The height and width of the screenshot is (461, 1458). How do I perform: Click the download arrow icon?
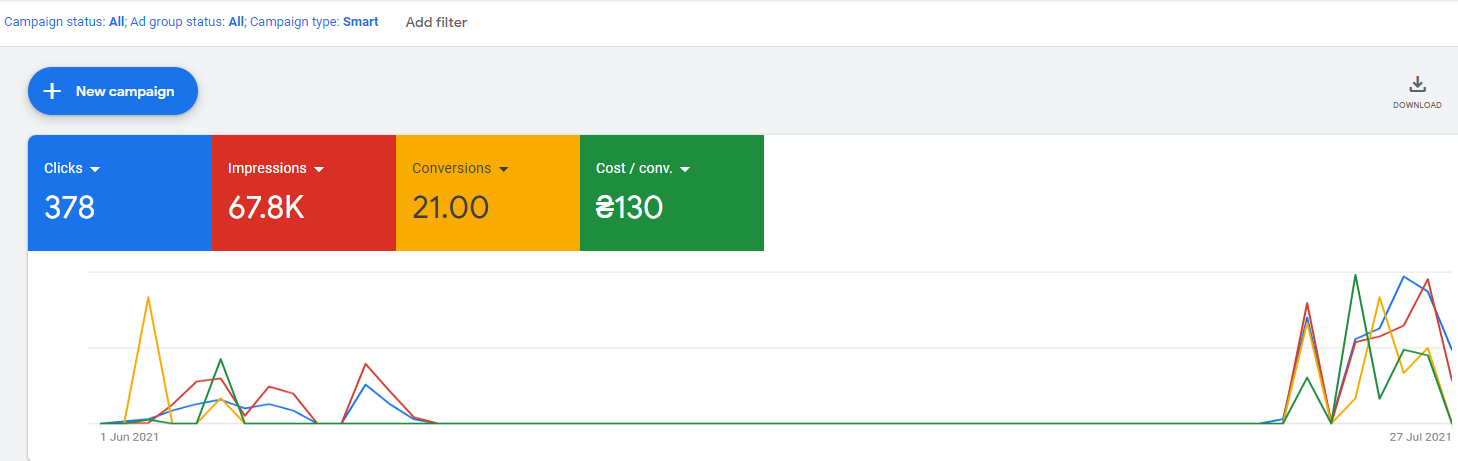[x=1417, y=84]
